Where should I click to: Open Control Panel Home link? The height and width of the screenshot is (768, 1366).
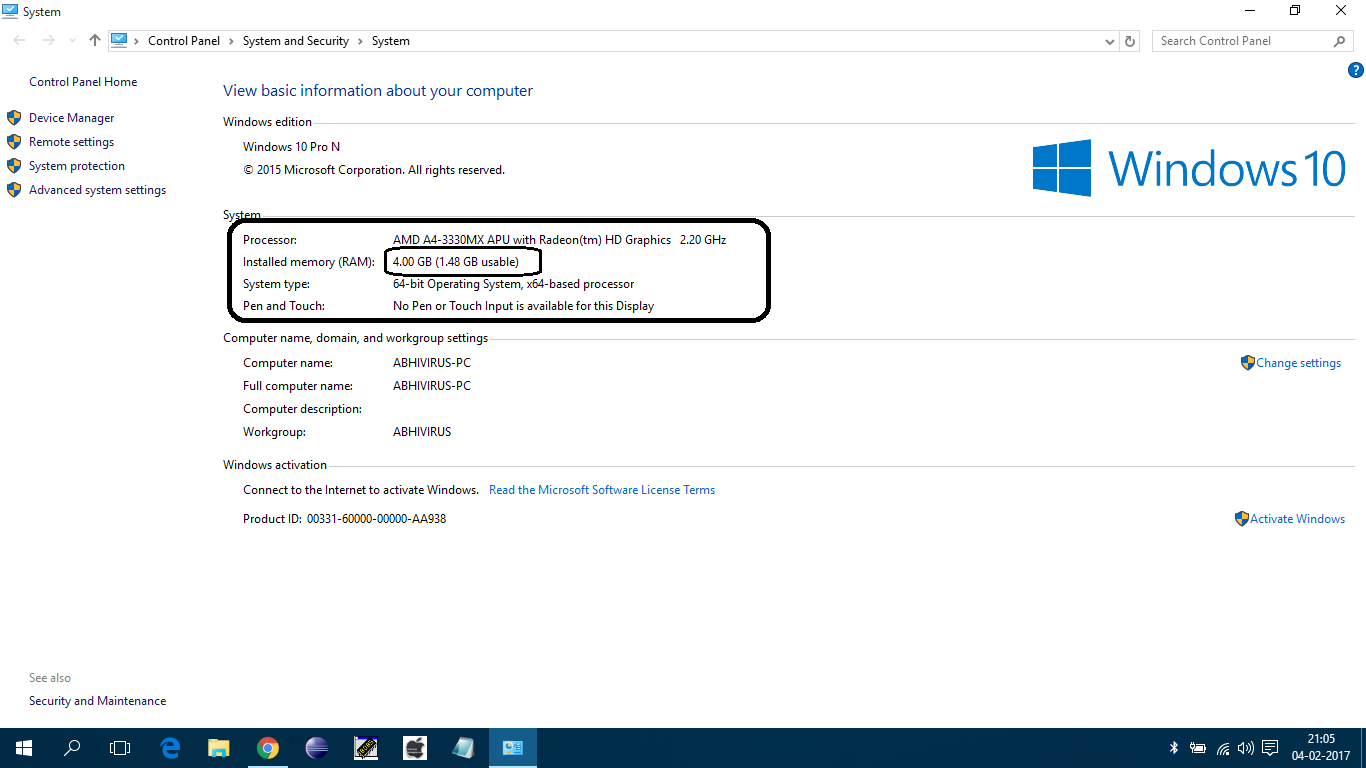pyautogui.click(x=83, y=82)
